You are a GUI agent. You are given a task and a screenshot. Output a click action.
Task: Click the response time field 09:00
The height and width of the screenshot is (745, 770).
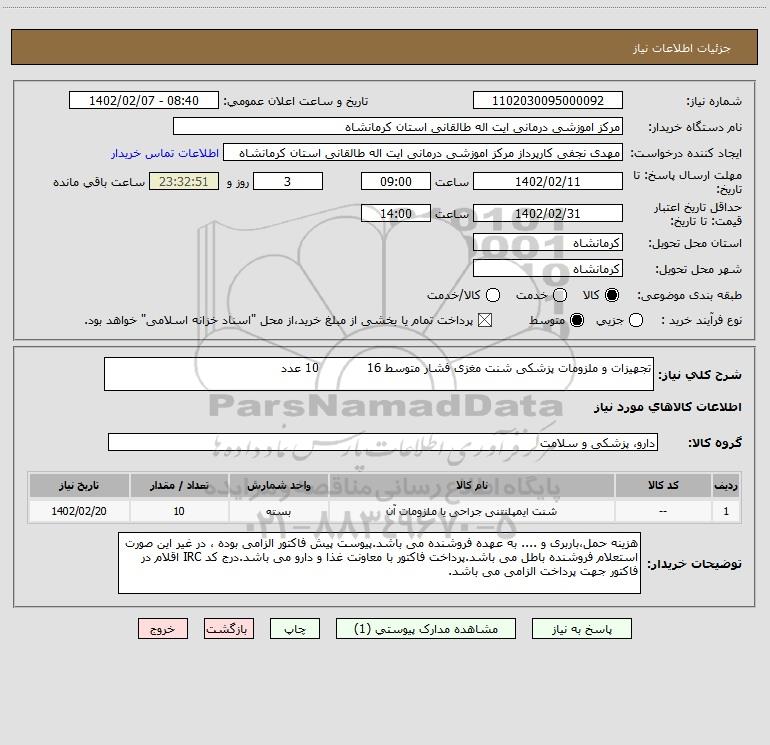[x=396, y=181]
